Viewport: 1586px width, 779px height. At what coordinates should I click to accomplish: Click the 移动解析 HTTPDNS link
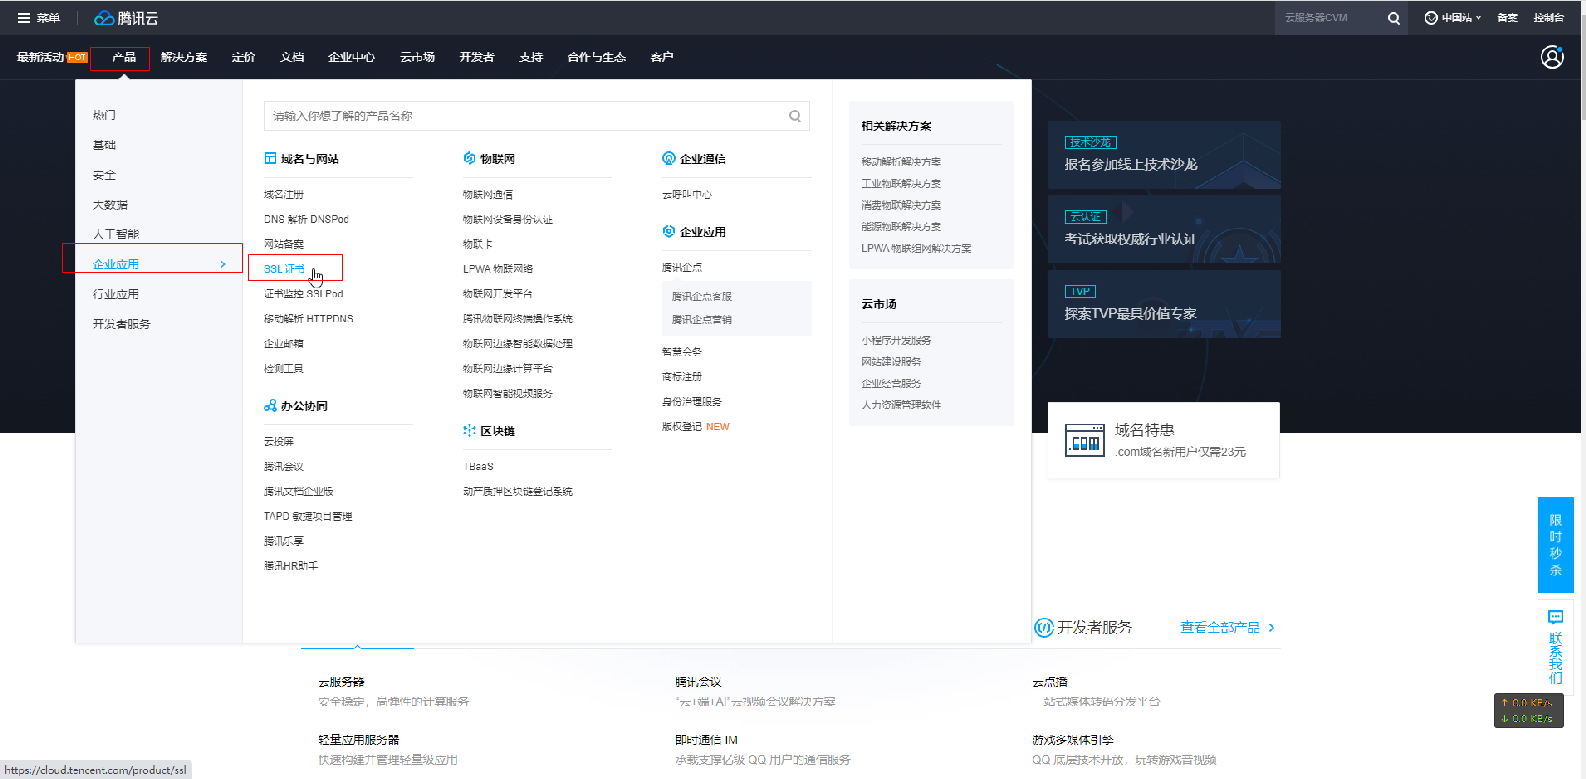point(309,319)
